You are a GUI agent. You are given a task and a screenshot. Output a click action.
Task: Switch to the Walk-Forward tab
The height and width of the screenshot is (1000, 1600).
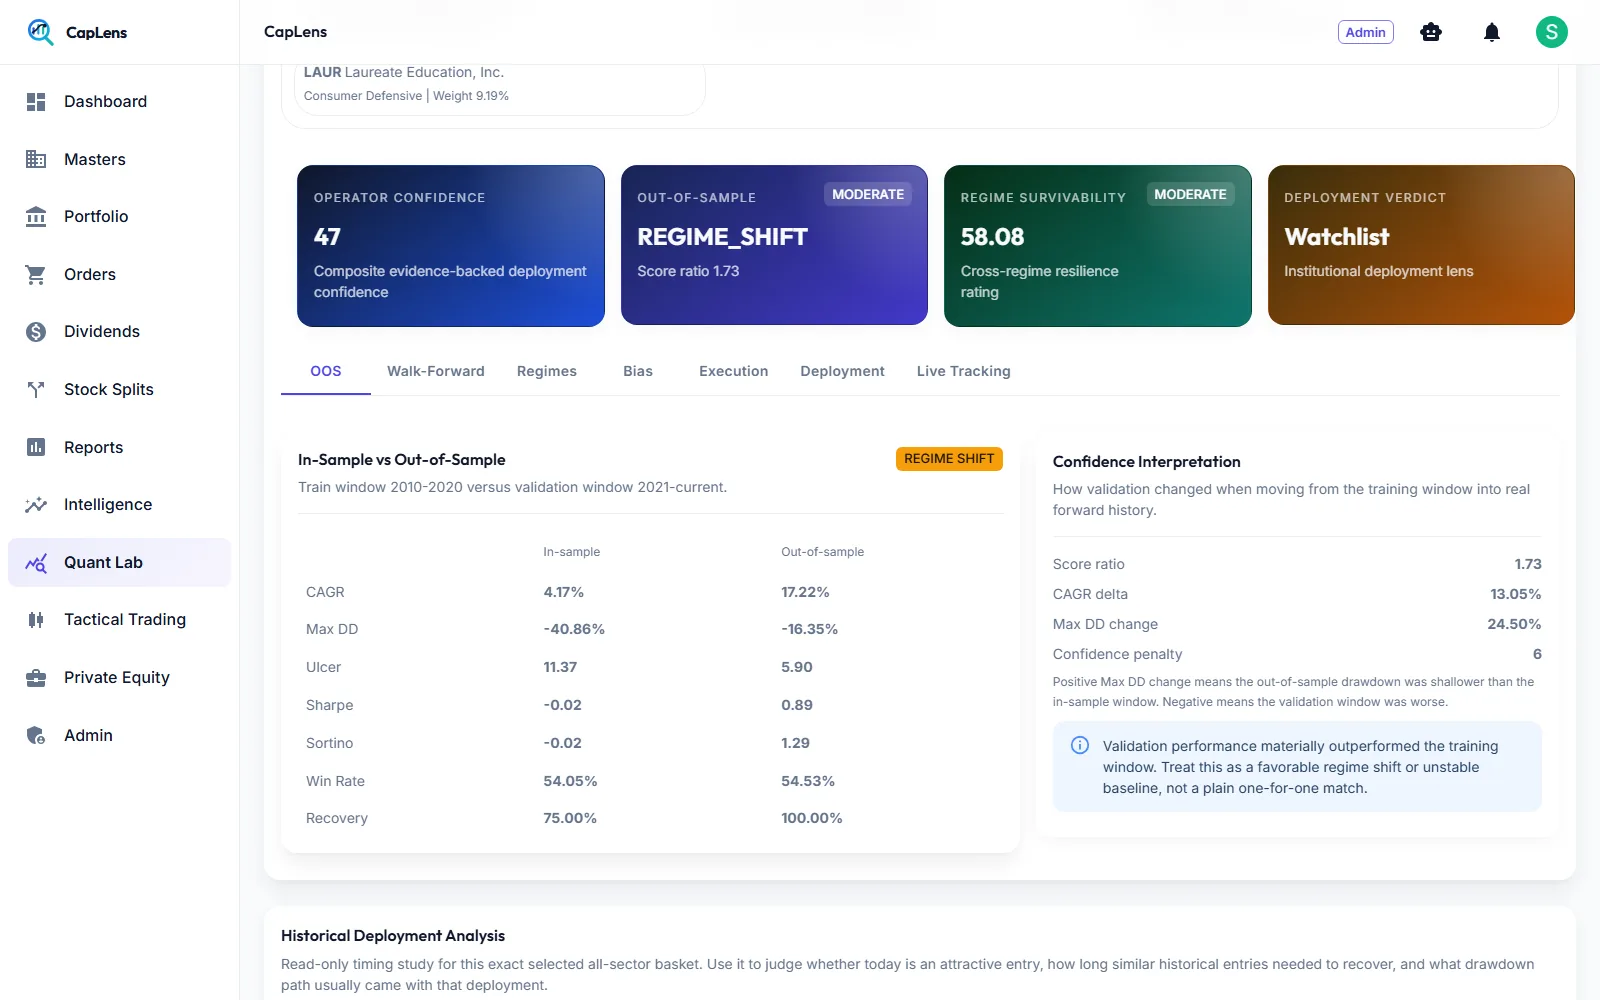[436, 371]
